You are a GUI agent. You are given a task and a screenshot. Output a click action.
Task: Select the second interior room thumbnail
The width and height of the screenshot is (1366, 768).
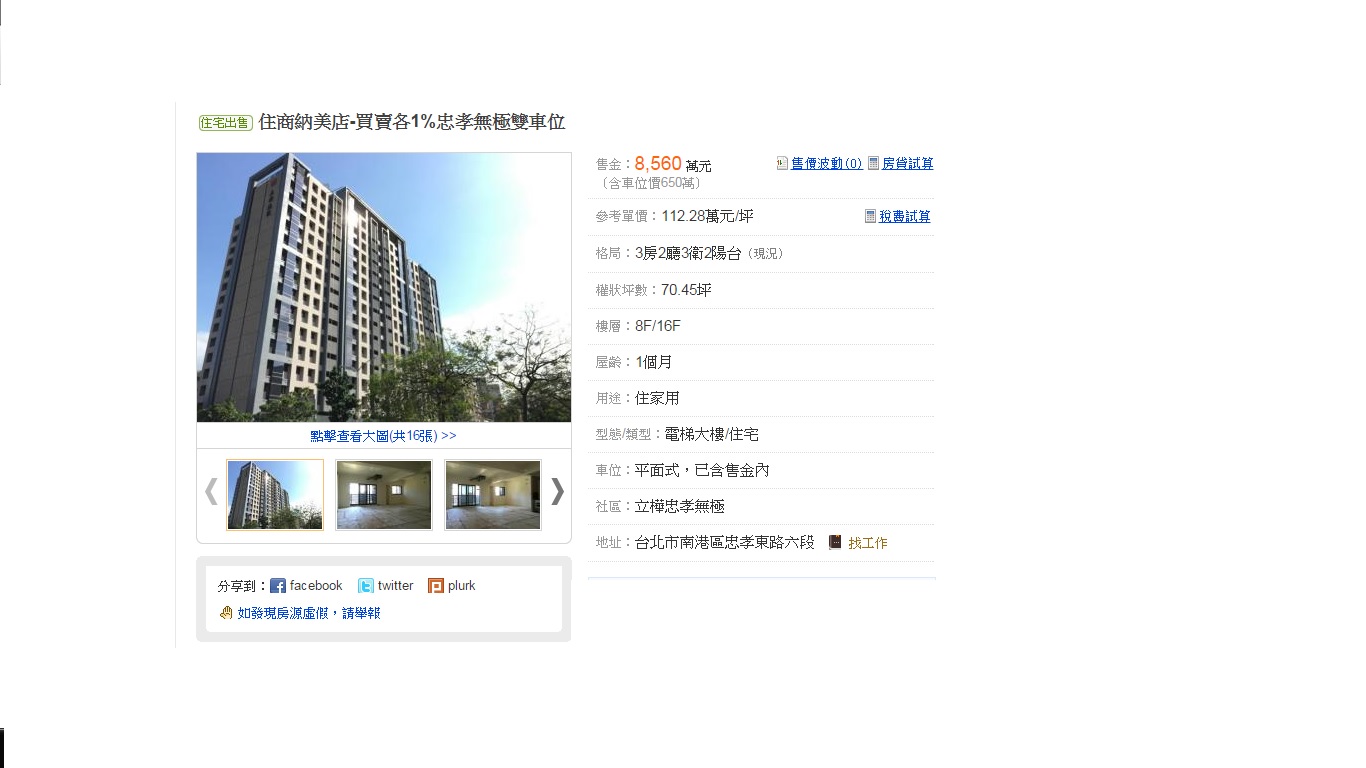[384, 494]
